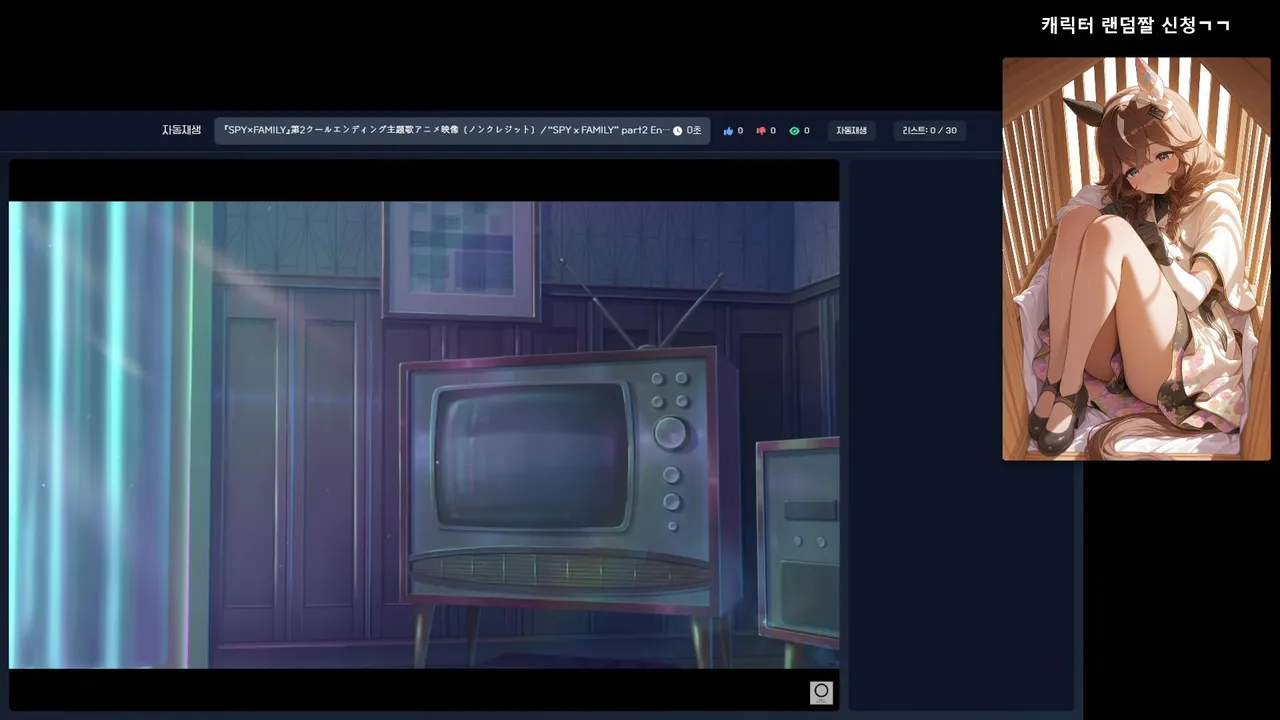The height and width of the screenshot is (720, 1280).
Task: Click the SPY×FAMILY video title bar
Action: [462, 130]
